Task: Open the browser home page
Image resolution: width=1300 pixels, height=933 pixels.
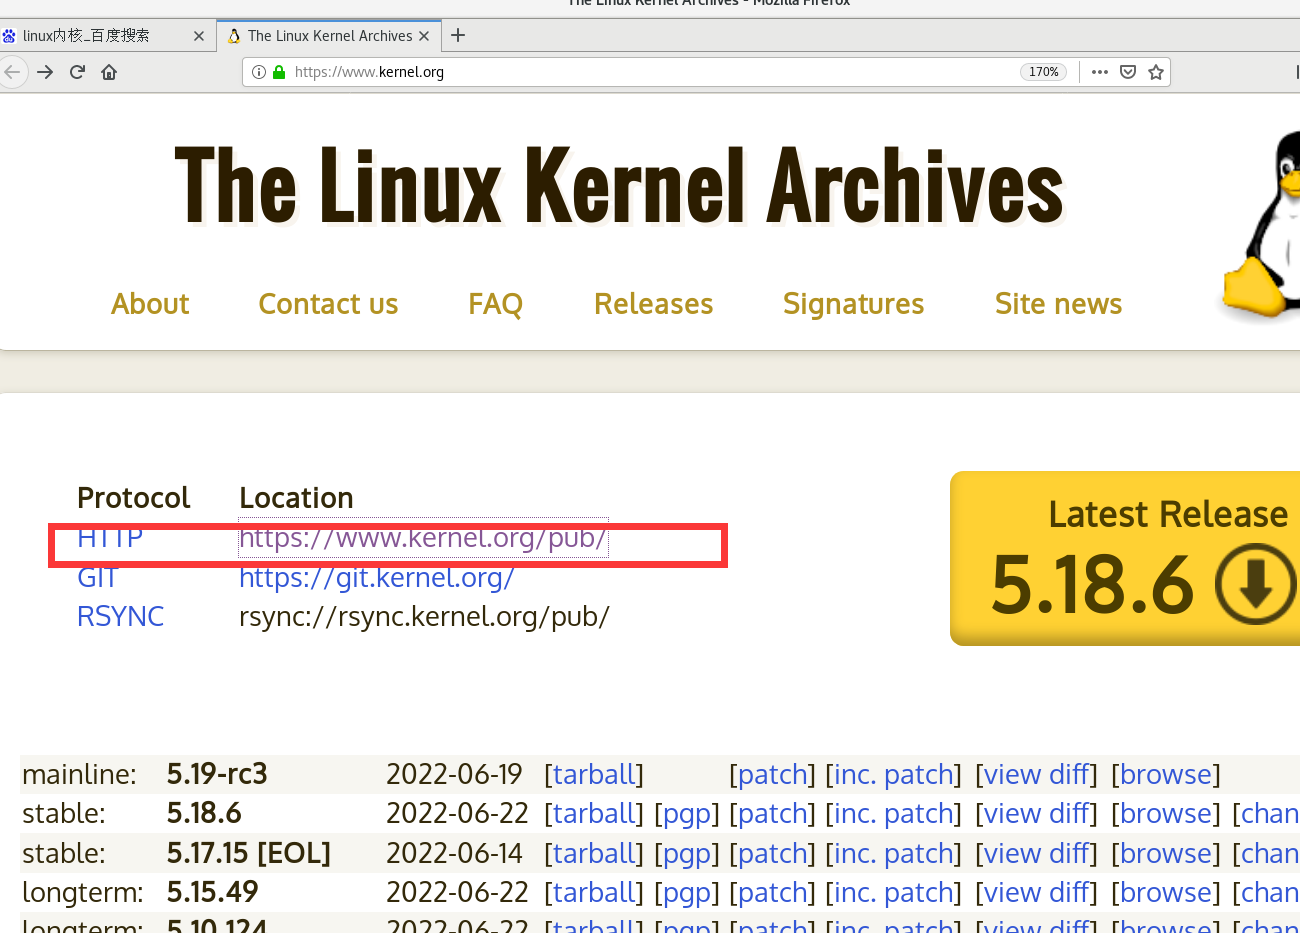Action: tap(109, 72)
